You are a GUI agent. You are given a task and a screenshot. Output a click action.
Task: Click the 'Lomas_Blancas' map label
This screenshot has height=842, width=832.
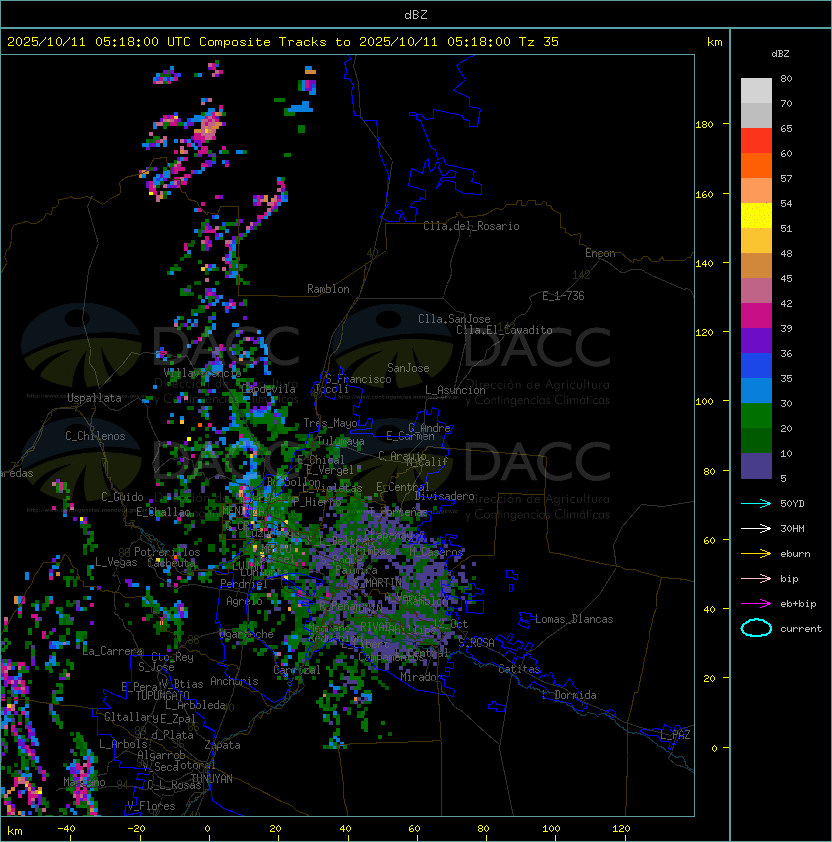574,619
